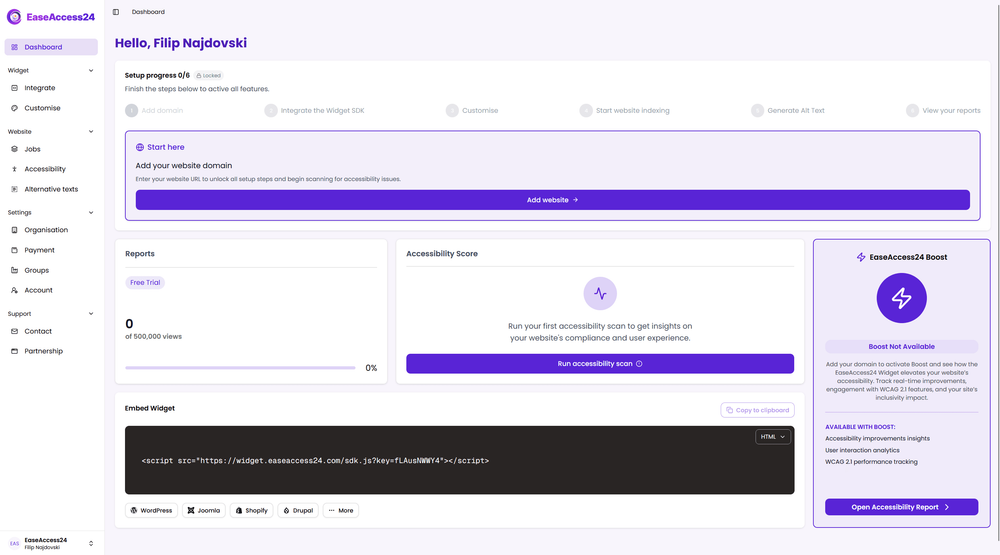Collapse the Widget sidebar section
This screenshot has width=1000, height=555.
[x=91, y=71]
